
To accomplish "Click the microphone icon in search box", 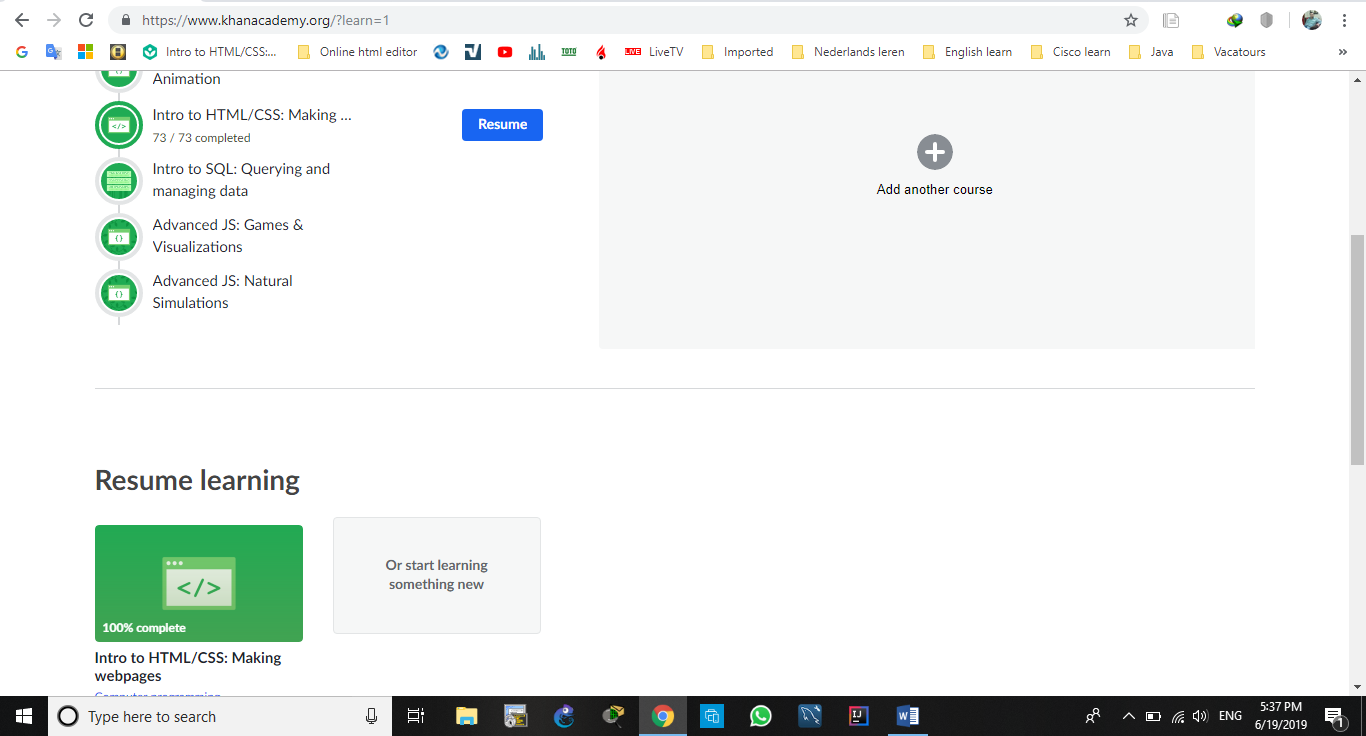I will coord(371,716).
